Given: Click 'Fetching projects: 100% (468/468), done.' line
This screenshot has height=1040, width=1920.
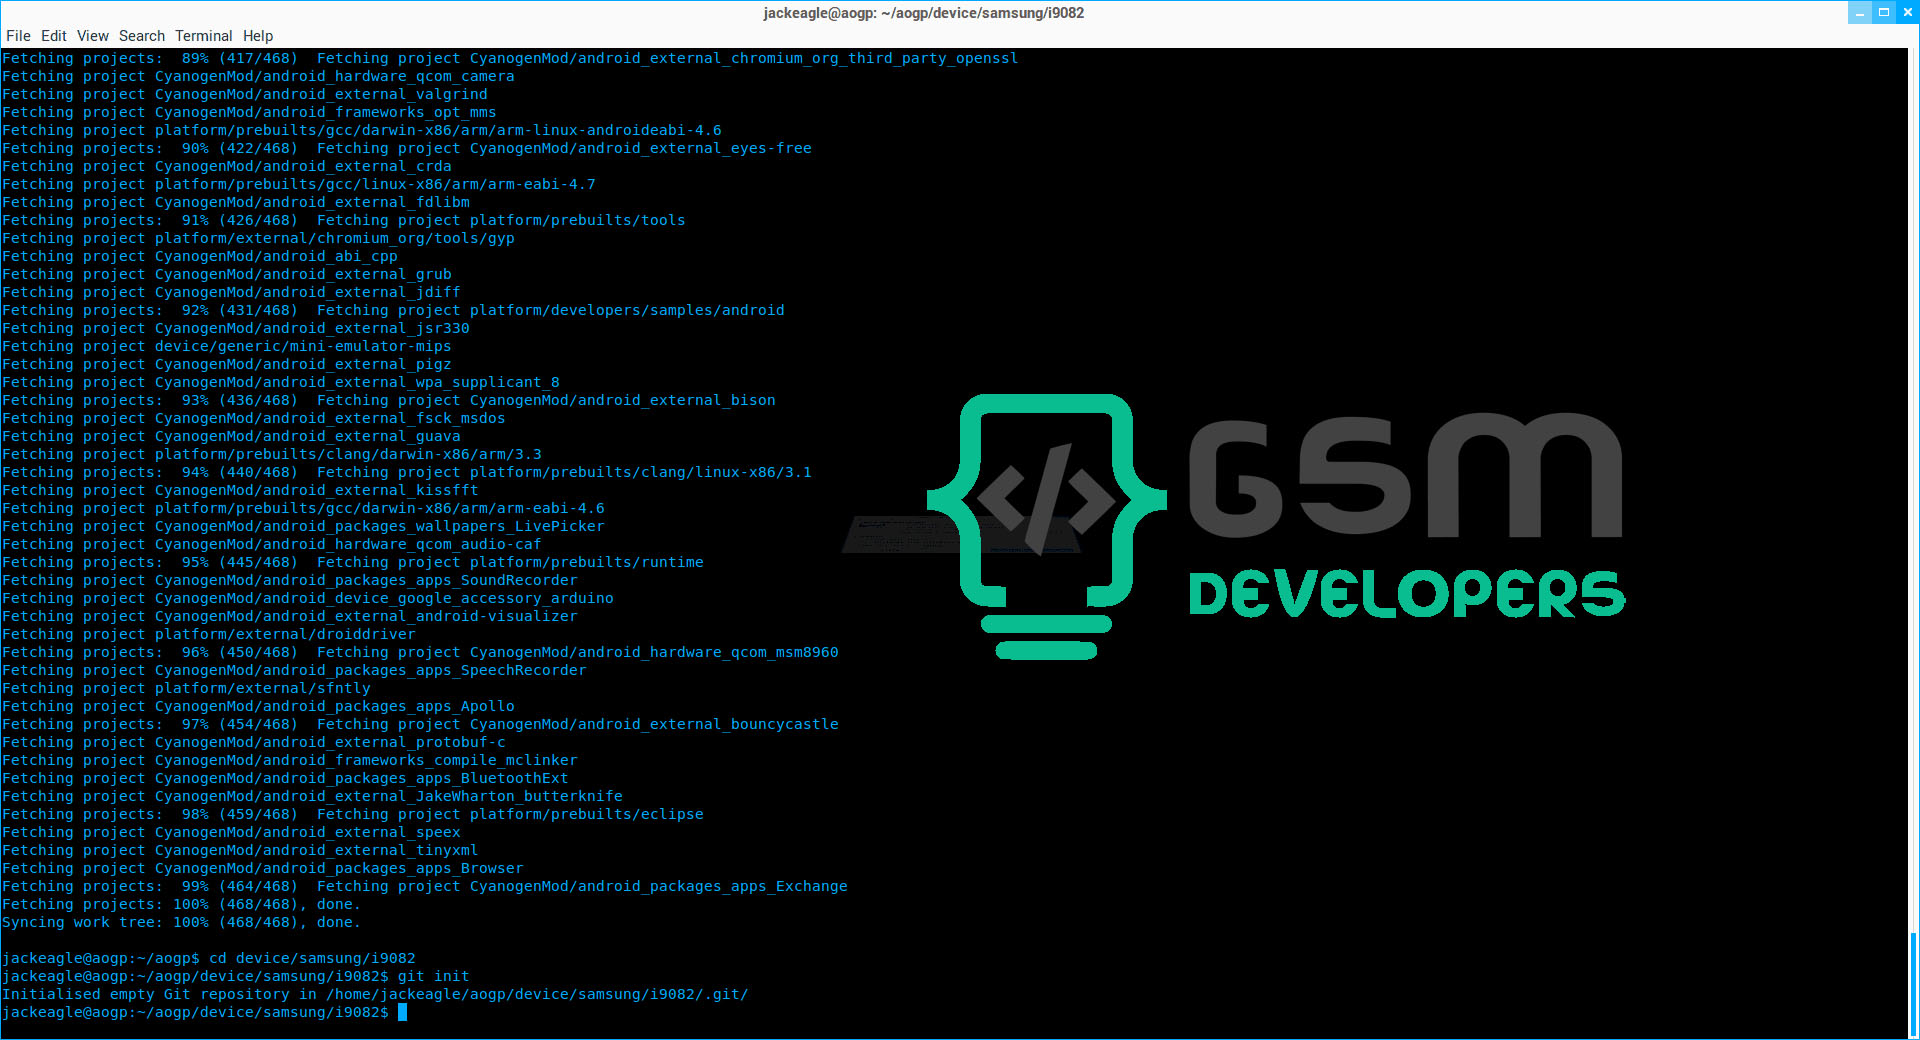Looking at the screenshot, I should pyautogui.click(x=181, y=904).
